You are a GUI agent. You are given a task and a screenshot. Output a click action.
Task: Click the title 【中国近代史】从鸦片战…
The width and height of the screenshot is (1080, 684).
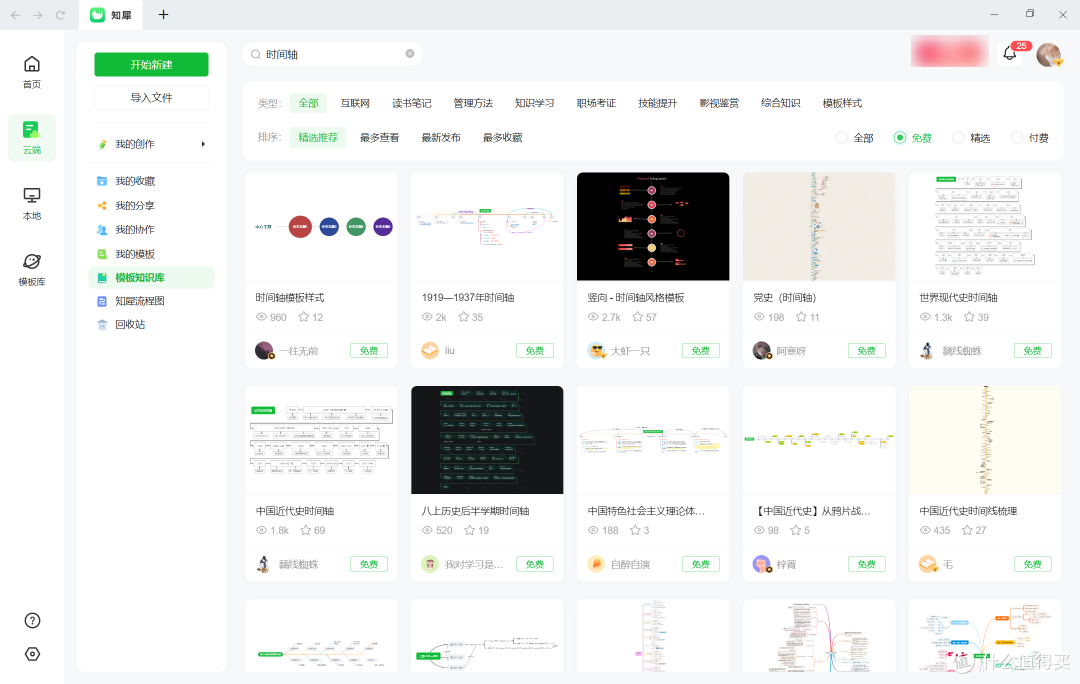click(812, 511)
